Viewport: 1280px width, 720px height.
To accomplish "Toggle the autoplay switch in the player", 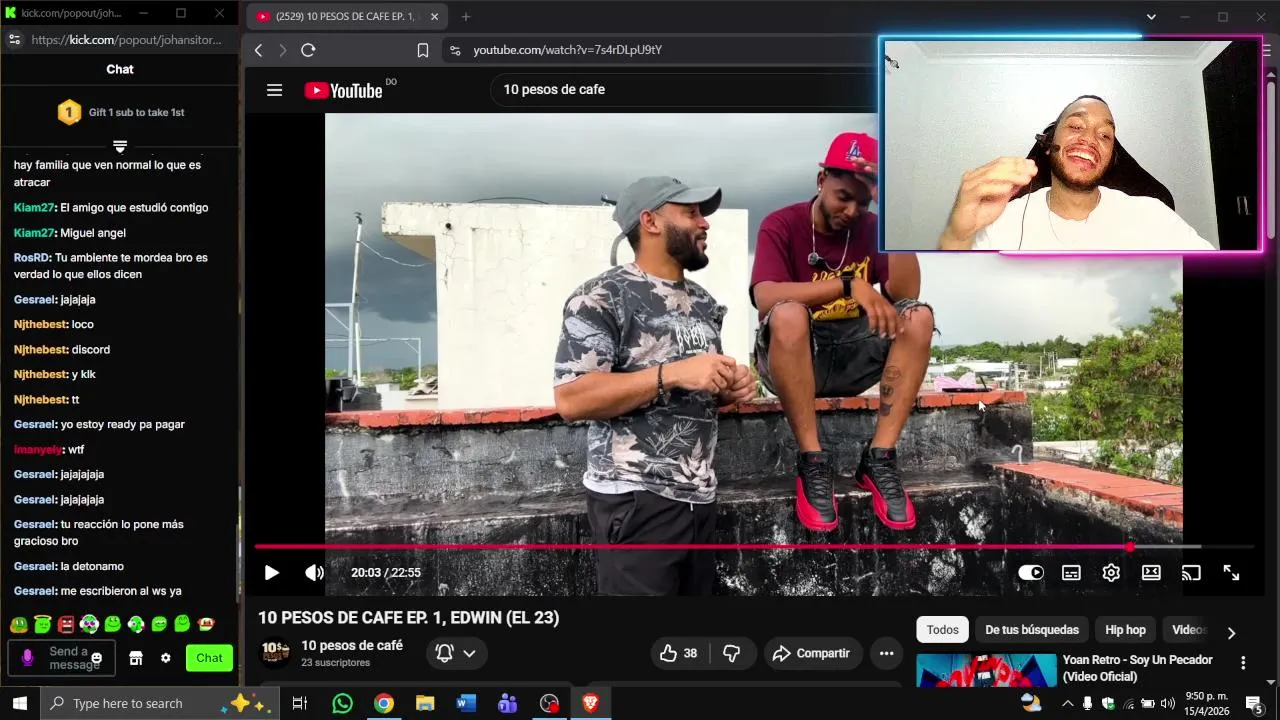I will point(1031,573).
